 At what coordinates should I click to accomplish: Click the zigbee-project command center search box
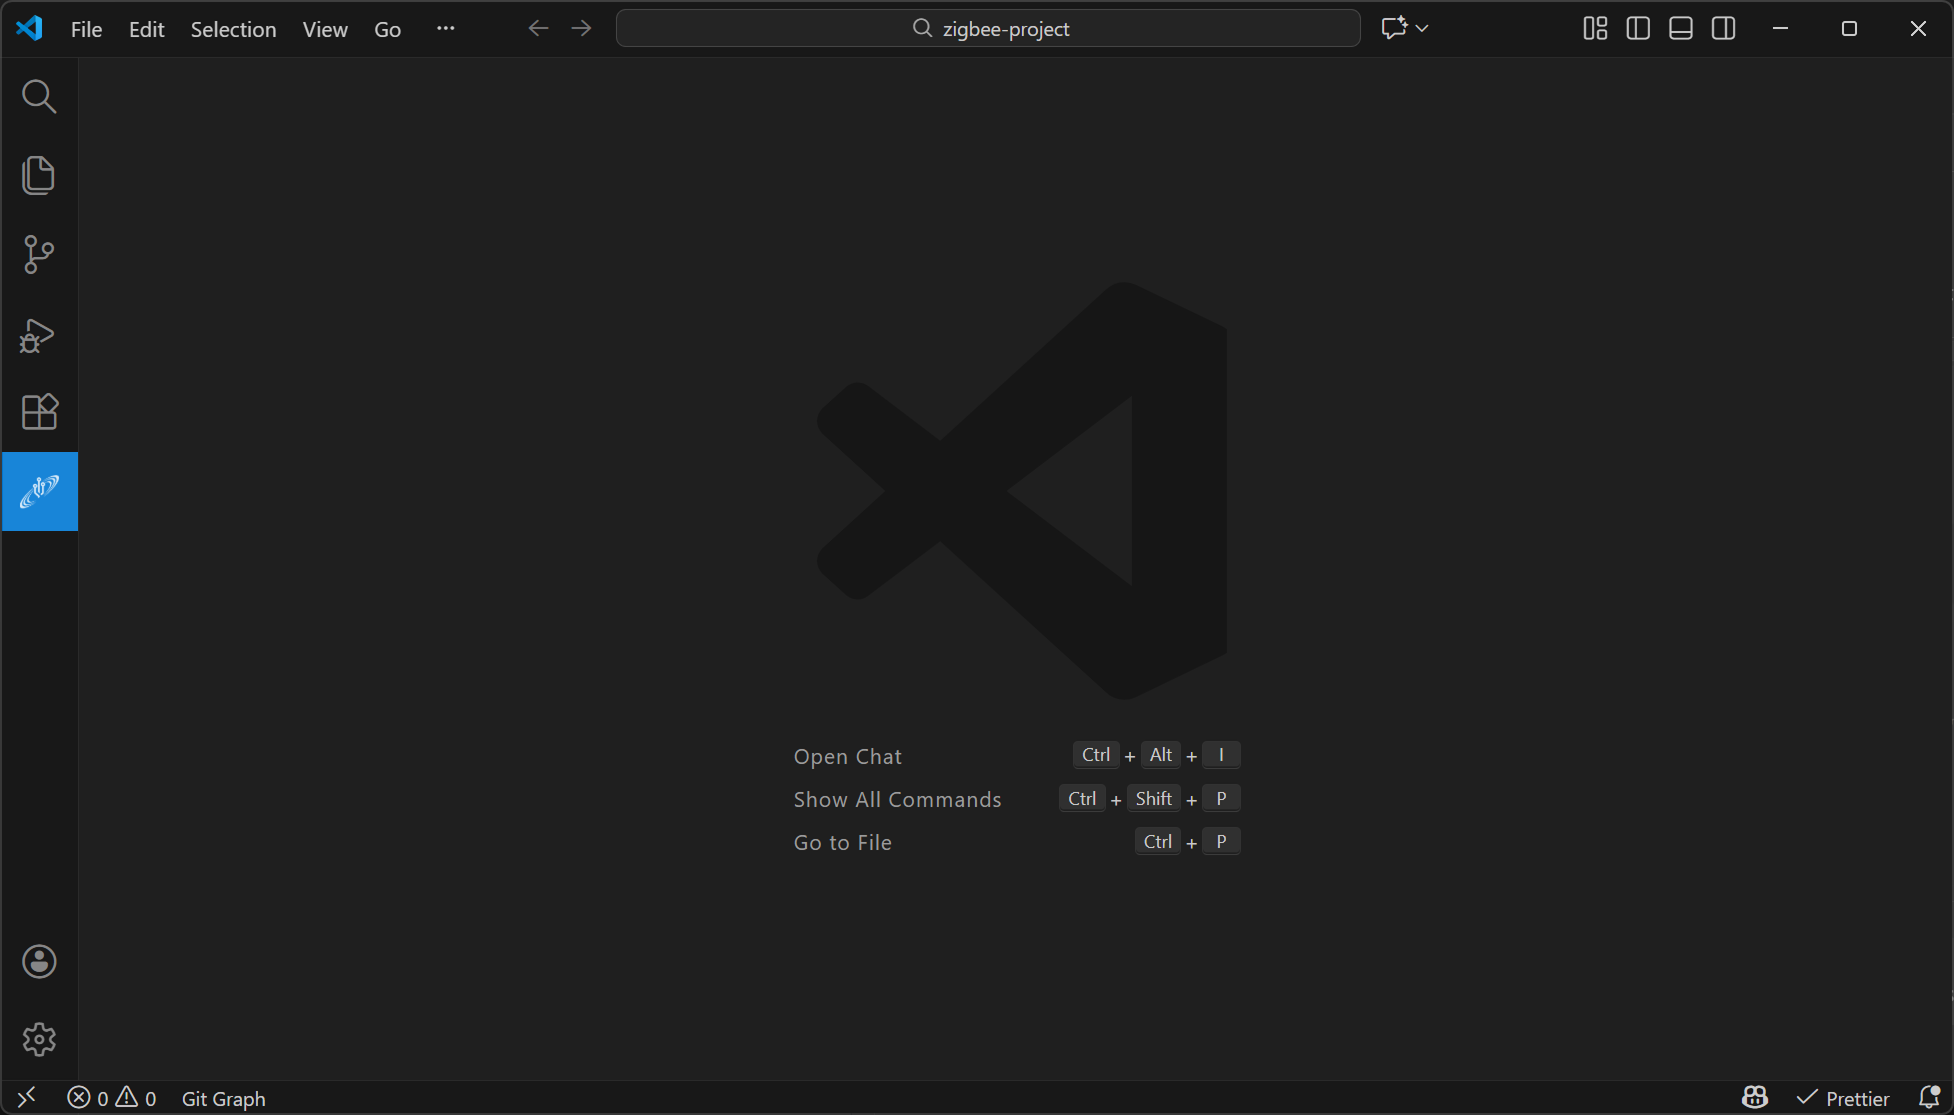coord(988,28)
